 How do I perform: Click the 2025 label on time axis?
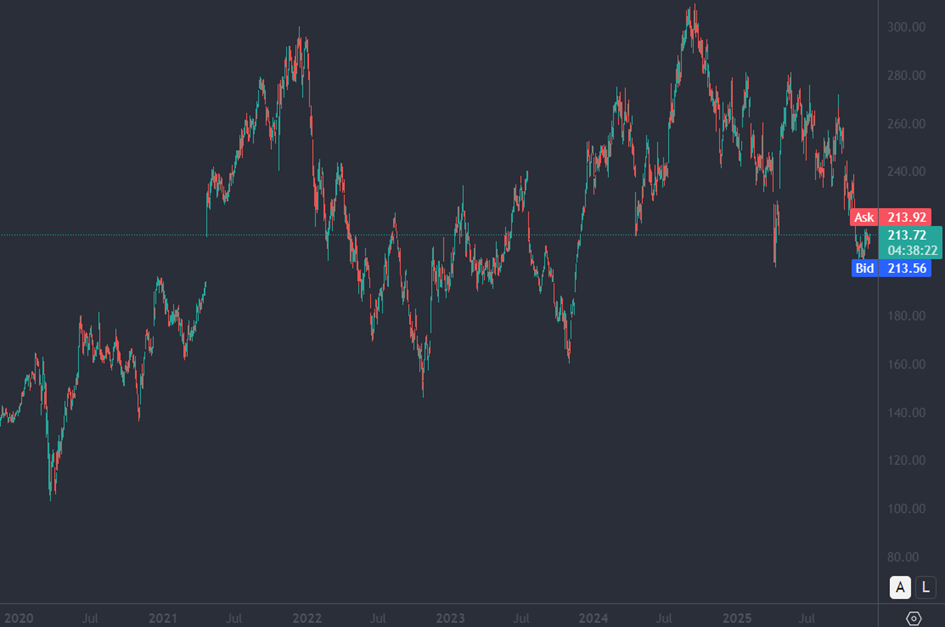coord(737,619)
